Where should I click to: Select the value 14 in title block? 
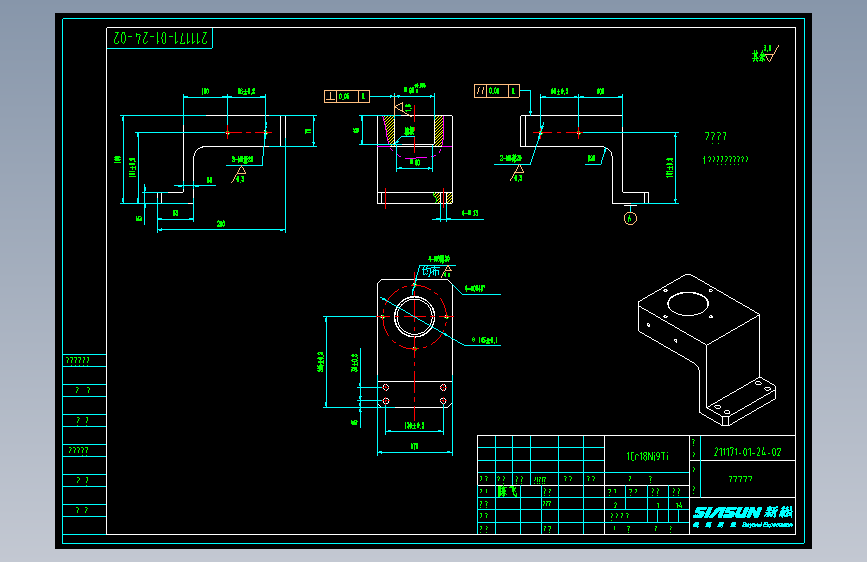678,505
